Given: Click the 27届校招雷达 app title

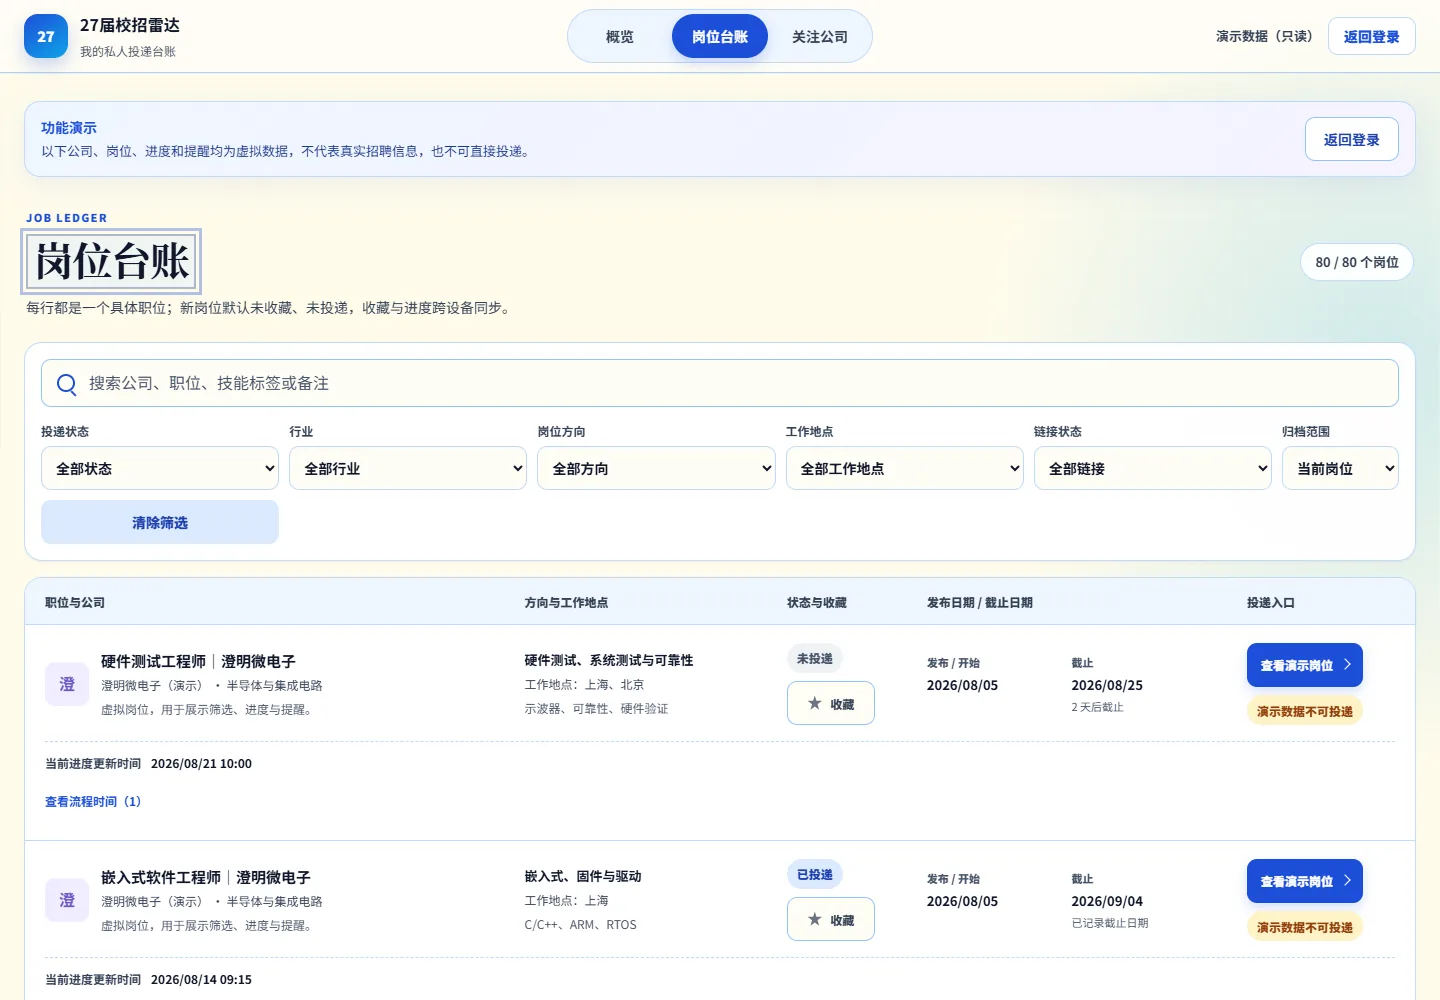Looking at the screenshot, I should [x=130, y=25].
